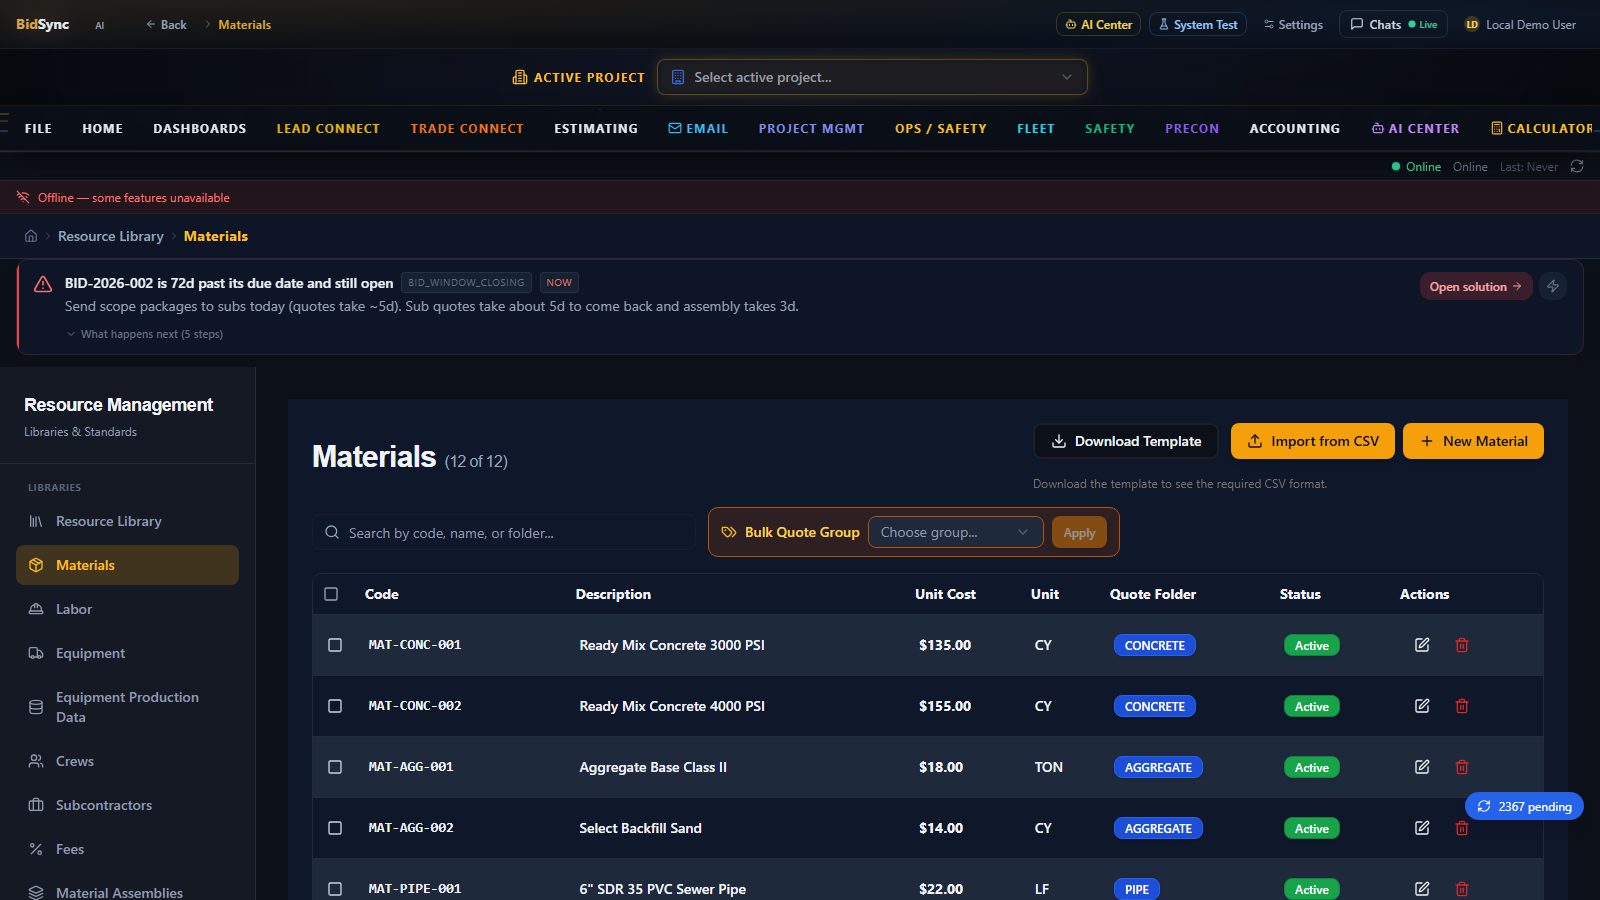The height and width of the screenshot is (900, 1600).
Task: Select all materials with header checkbox
Action: [x=331, y=594]
